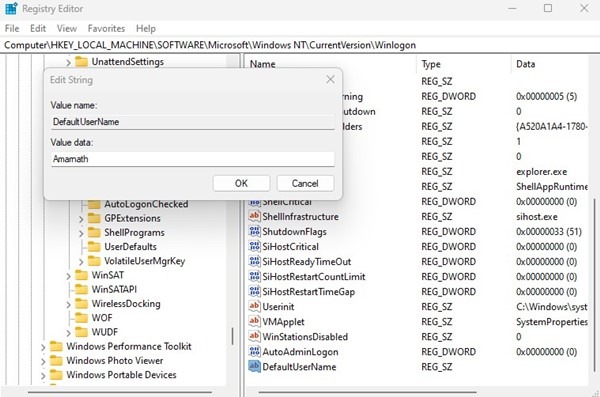The height and width of the screenshot is (397, 600).
Task: Select the WUDF folder icon
Action: pyautogui.click(x=81, y=332)
